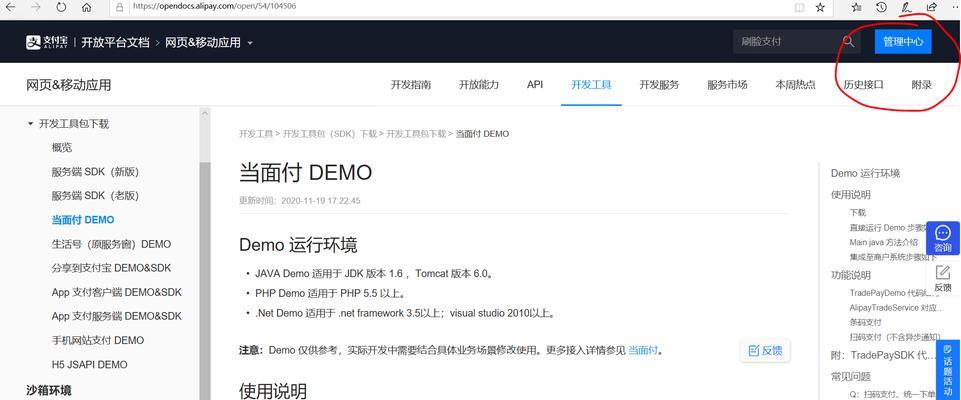The height and width of the screenshot is (400, 961).
Task: Open the 反馈 edit floating icon
Action: 943,278
